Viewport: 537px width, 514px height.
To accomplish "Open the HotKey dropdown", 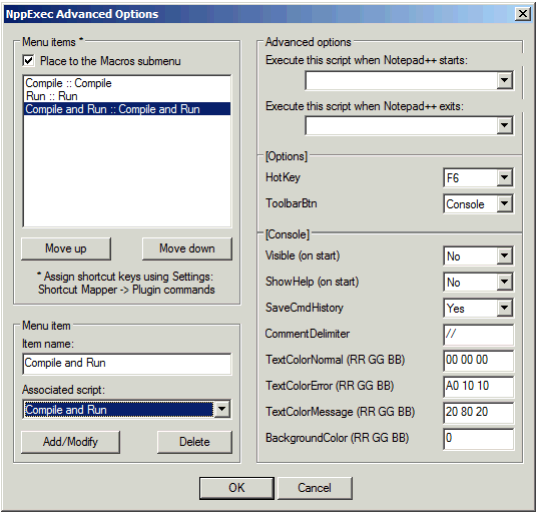I will pos(504,178).
